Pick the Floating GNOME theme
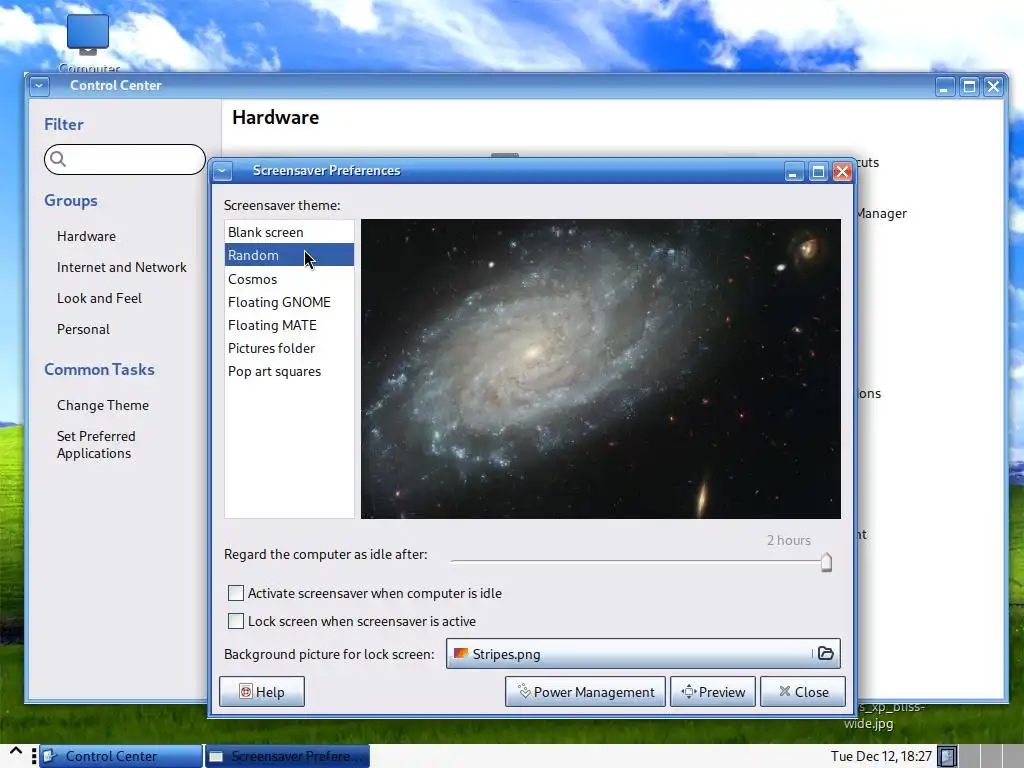Viewport: 1024px width, 768px height. tap(289, 302)
